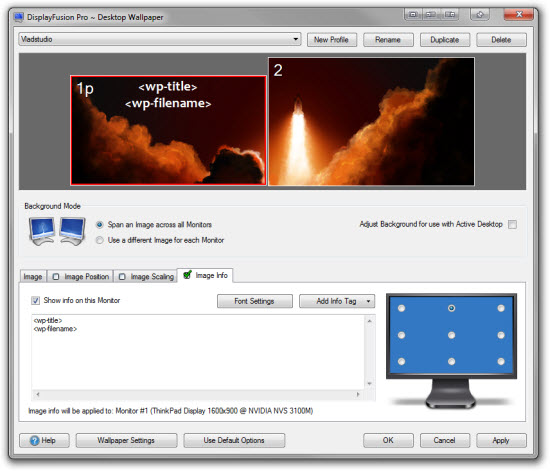Click the Rename profile button
This screenshot has height=471, width=550.
pyautogui.click(x=388, y=40)
